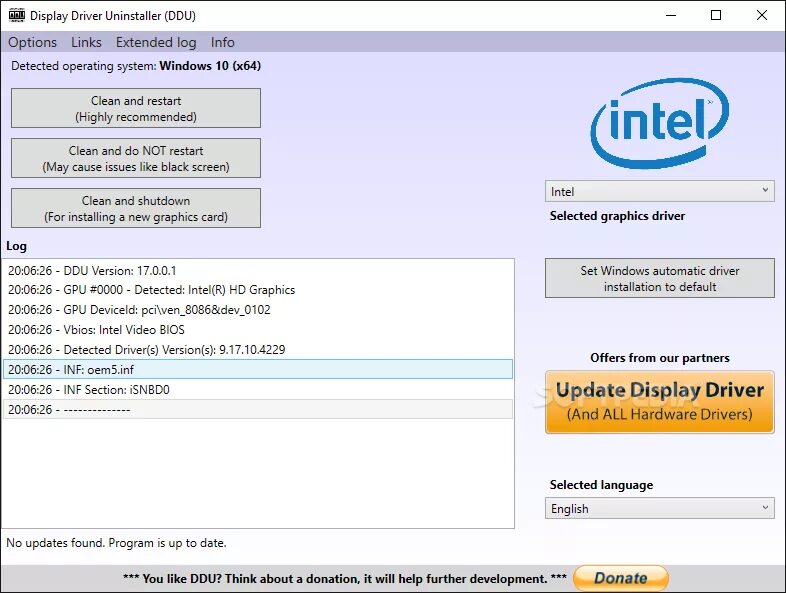Select log row GPU DeviceId pci\ven_8086&dev_0102
Viewport: 786px width, 593px height.
tap(258, 310)
